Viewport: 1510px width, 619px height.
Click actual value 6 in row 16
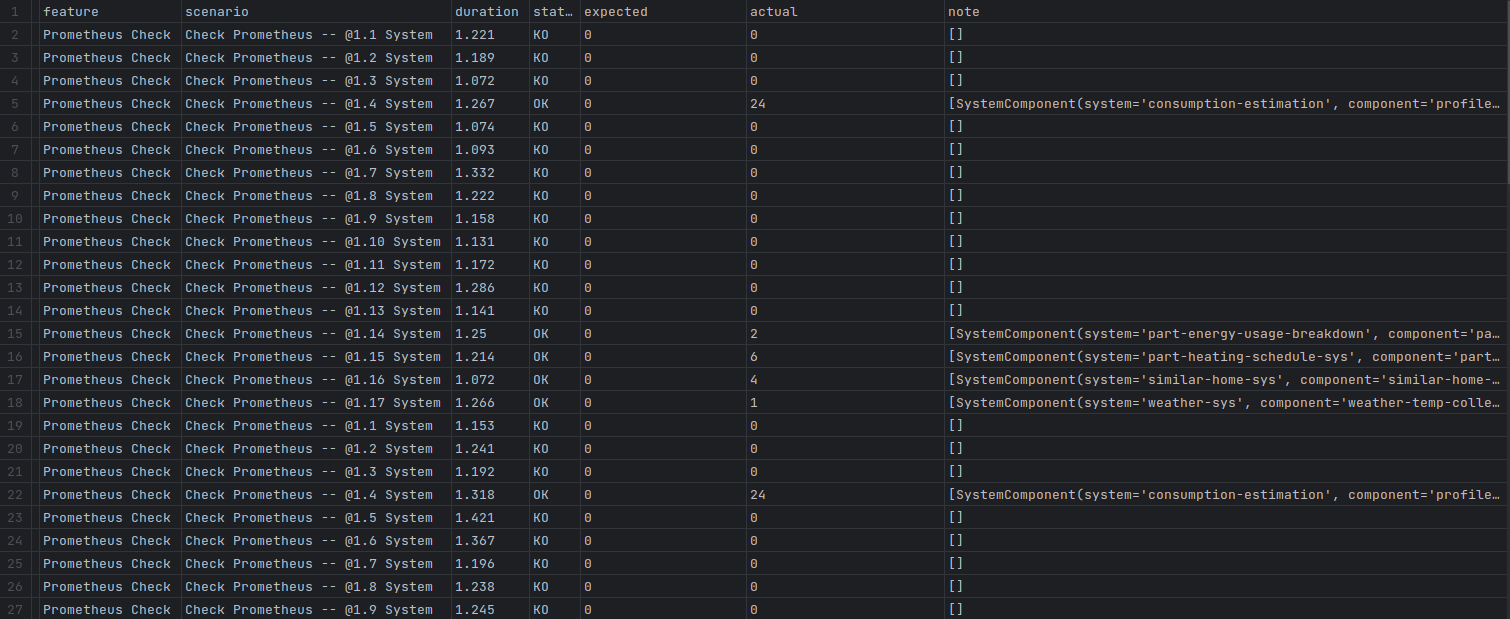[753, 357]
